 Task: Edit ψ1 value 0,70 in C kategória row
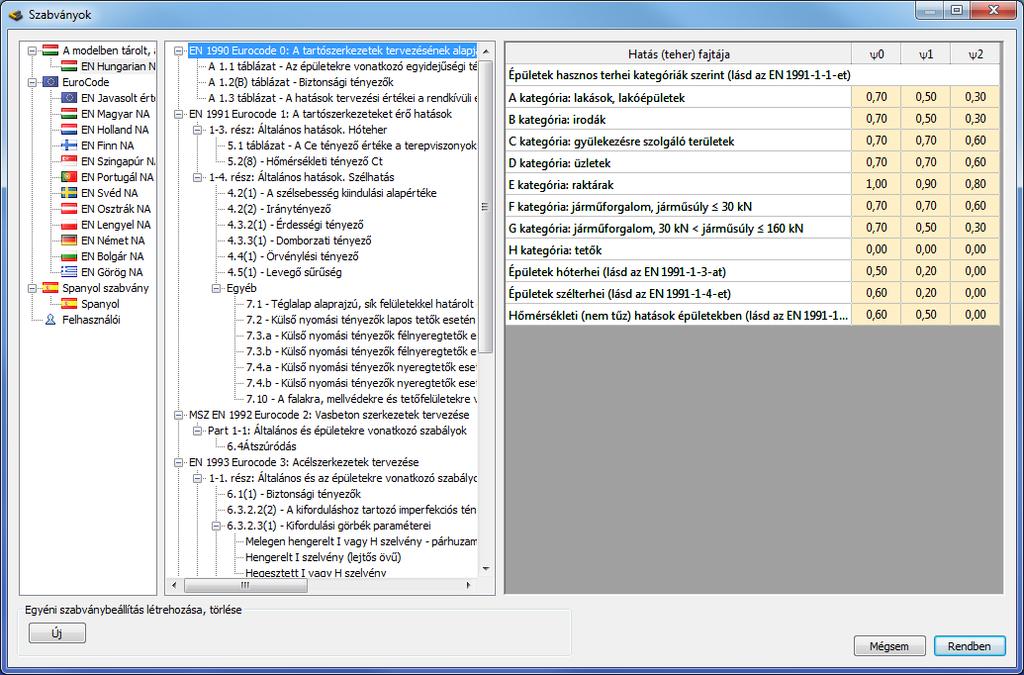tap(925, 141)
